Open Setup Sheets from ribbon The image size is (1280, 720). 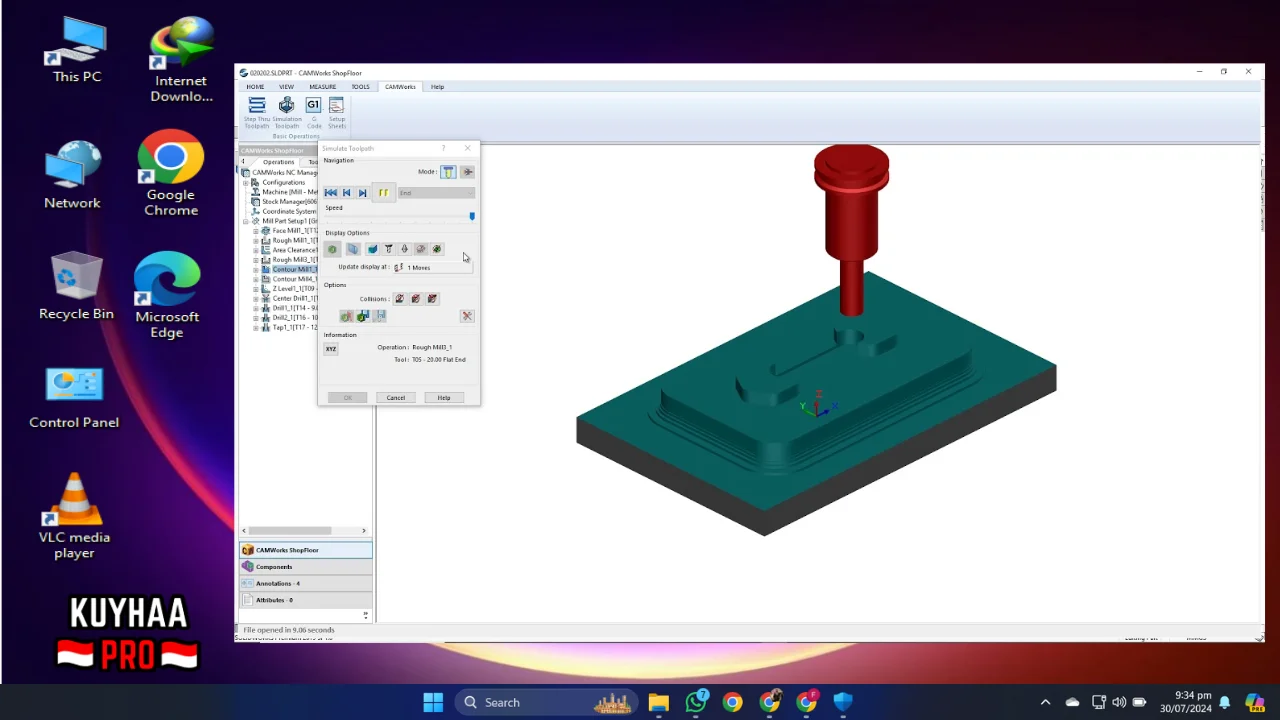[x=337, y=112]
